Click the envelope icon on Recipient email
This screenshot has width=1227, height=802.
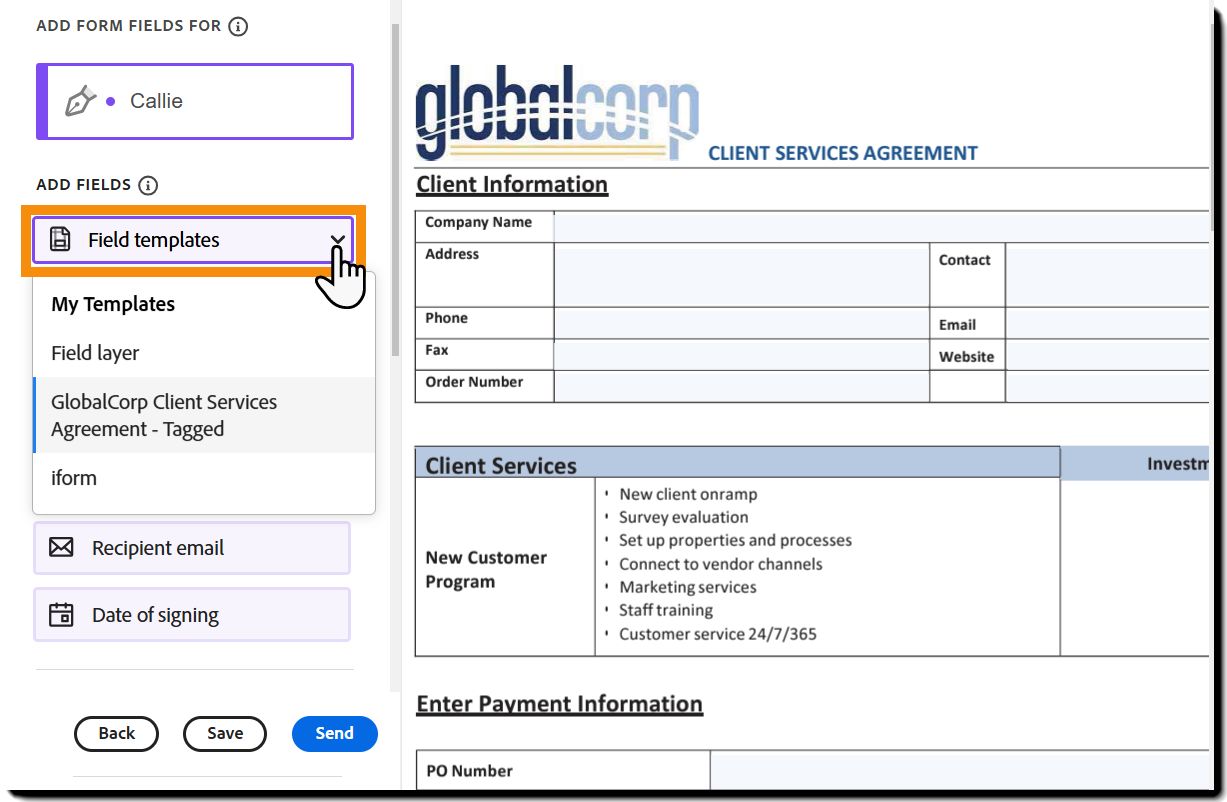(x=61, y=548)
